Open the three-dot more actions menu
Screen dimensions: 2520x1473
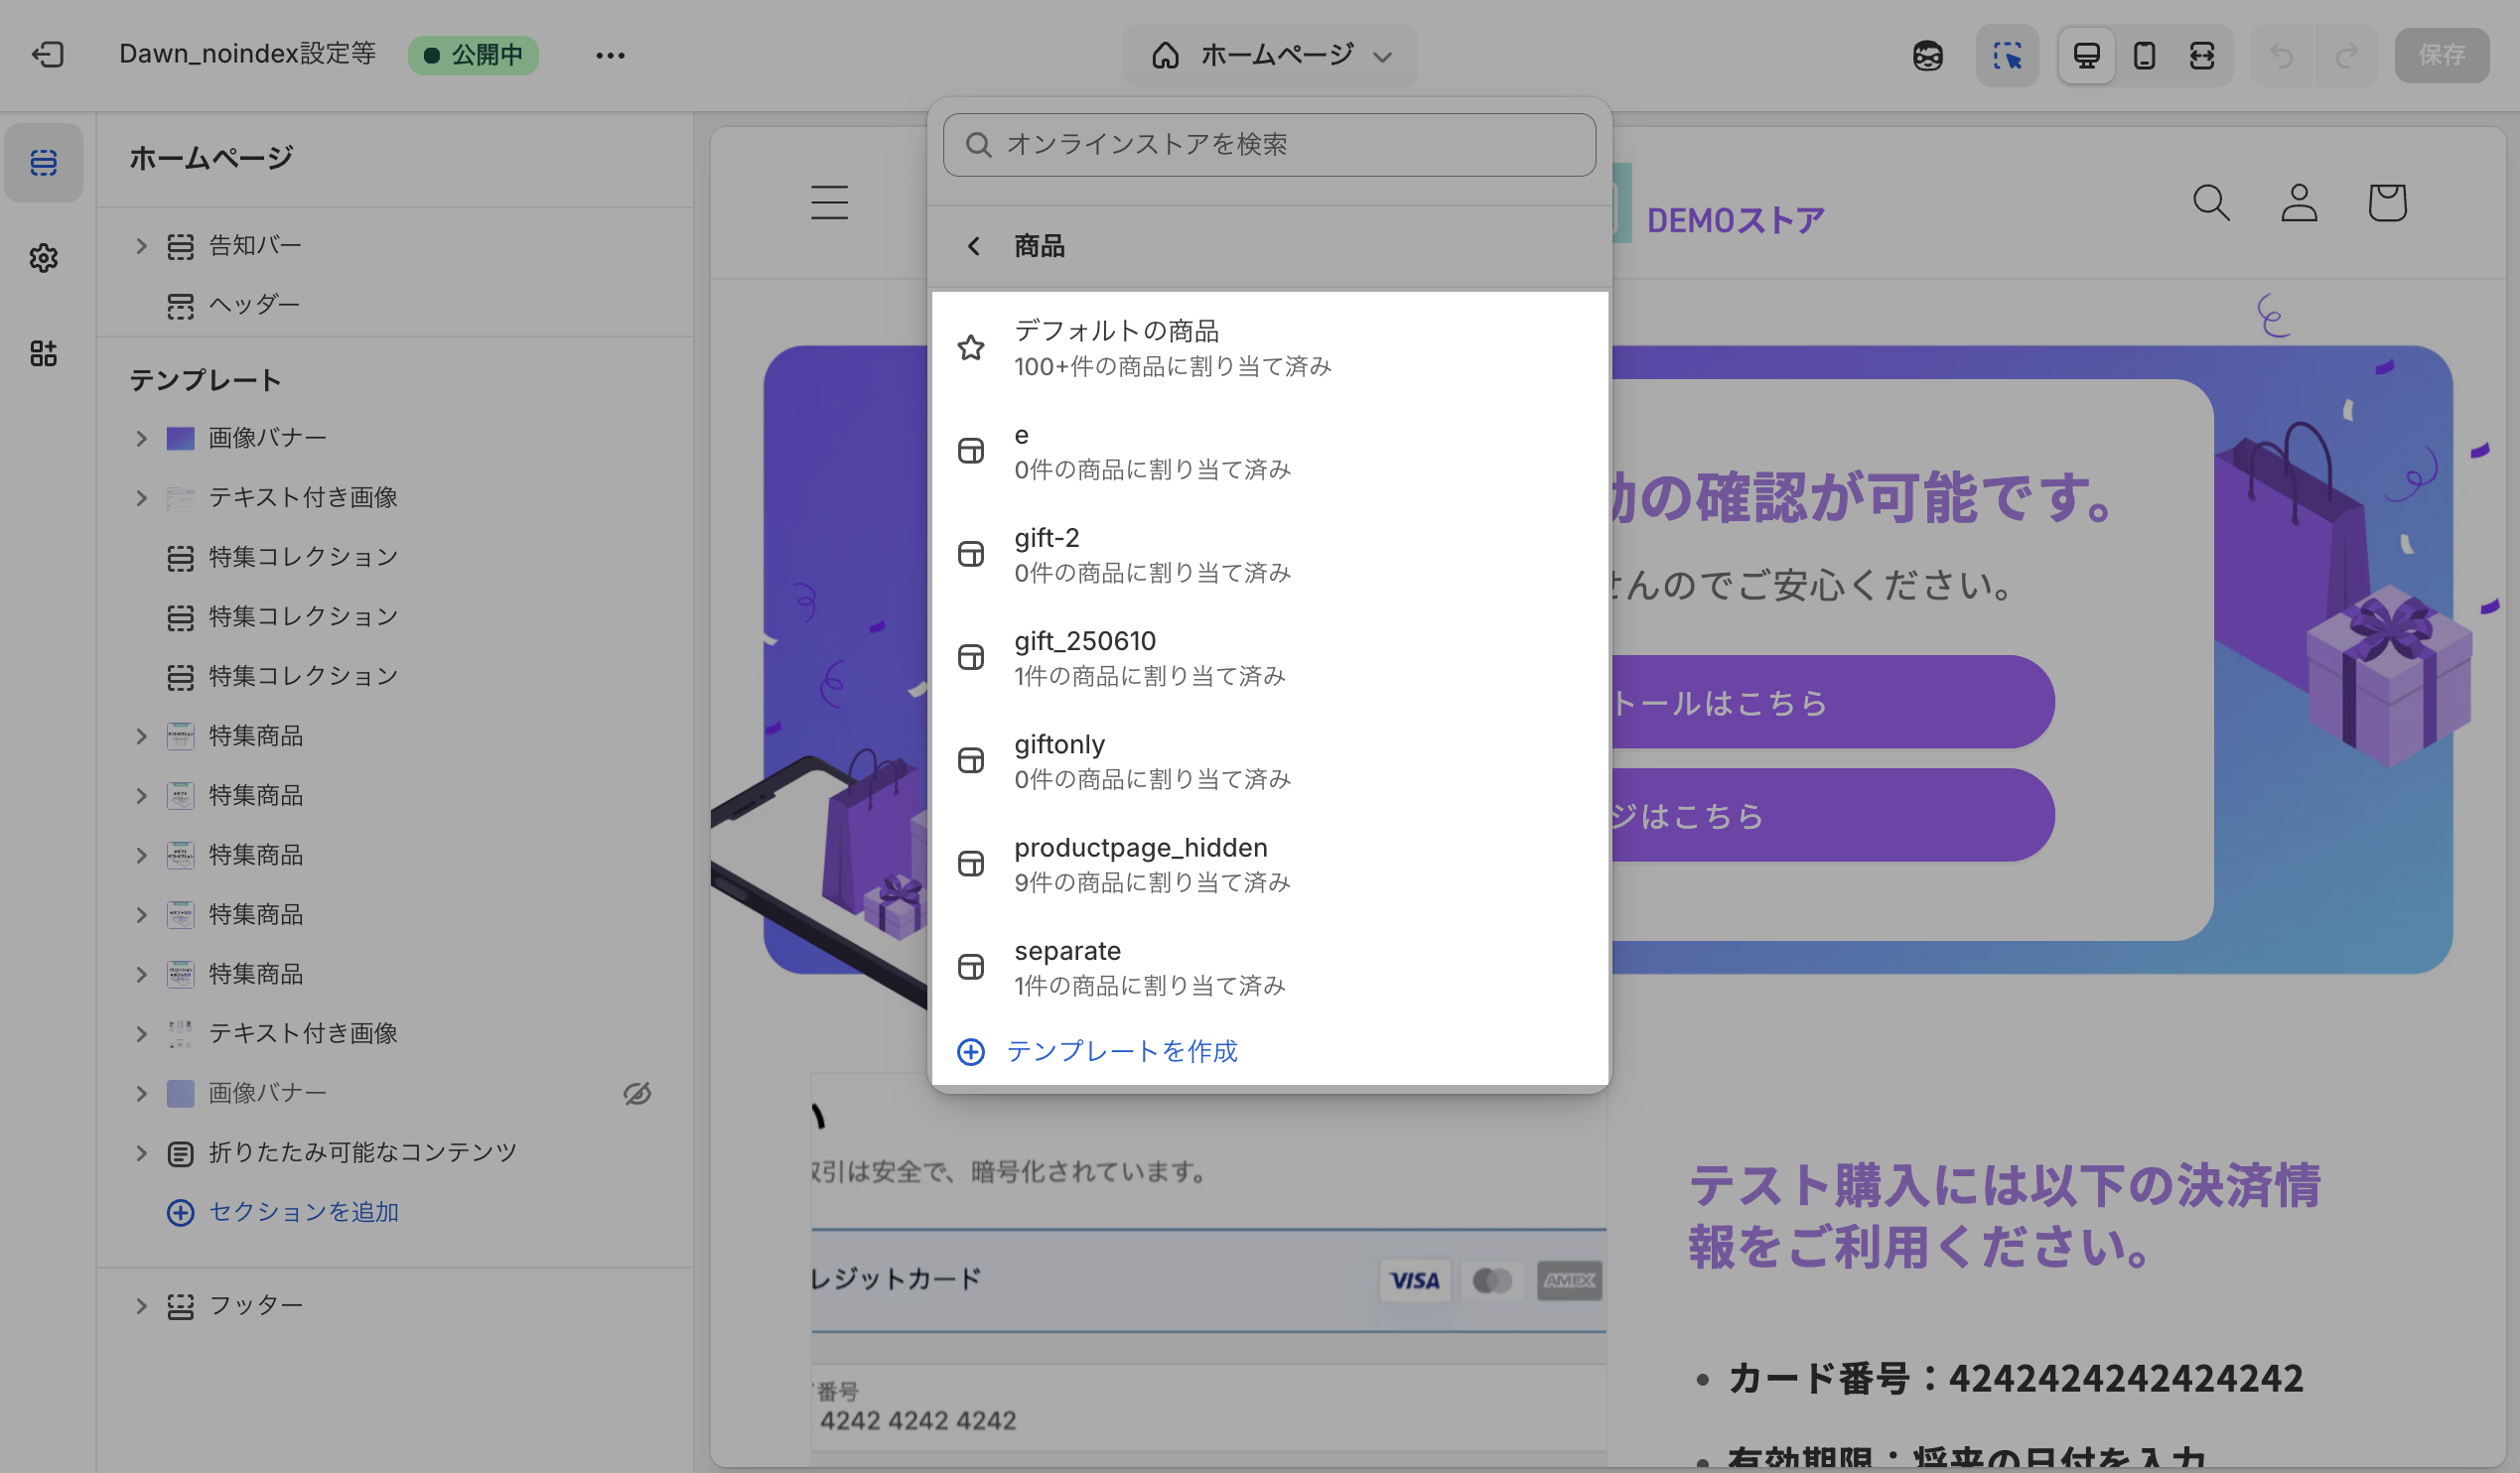pos(610,55)
